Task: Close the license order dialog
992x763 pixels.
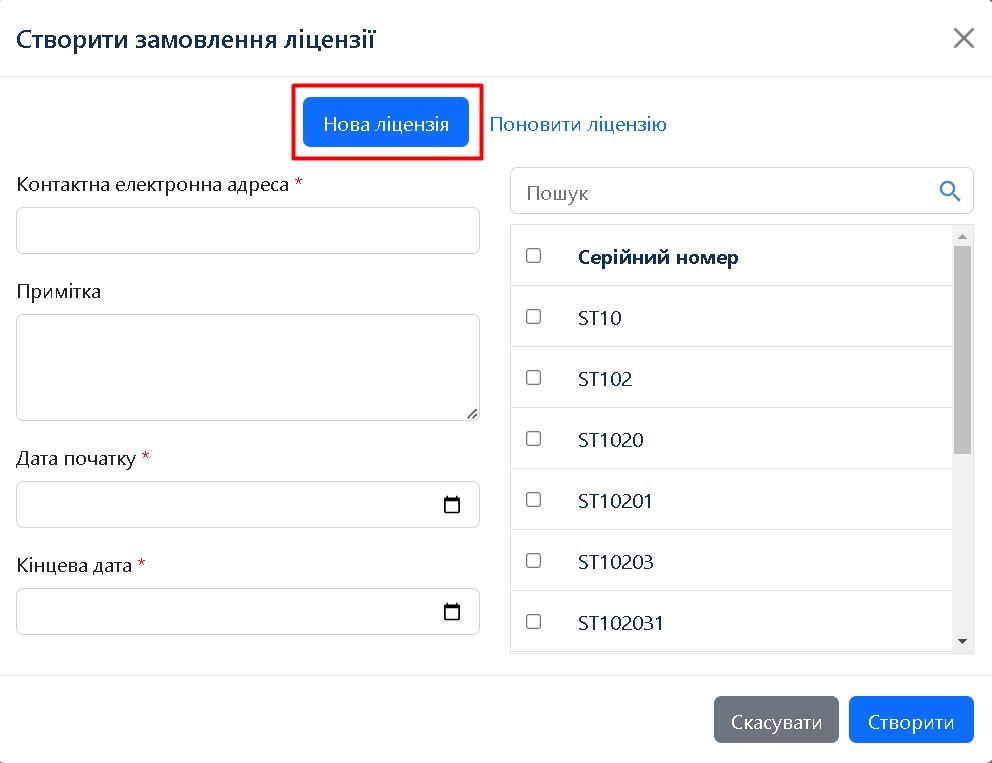Action: 963,38
